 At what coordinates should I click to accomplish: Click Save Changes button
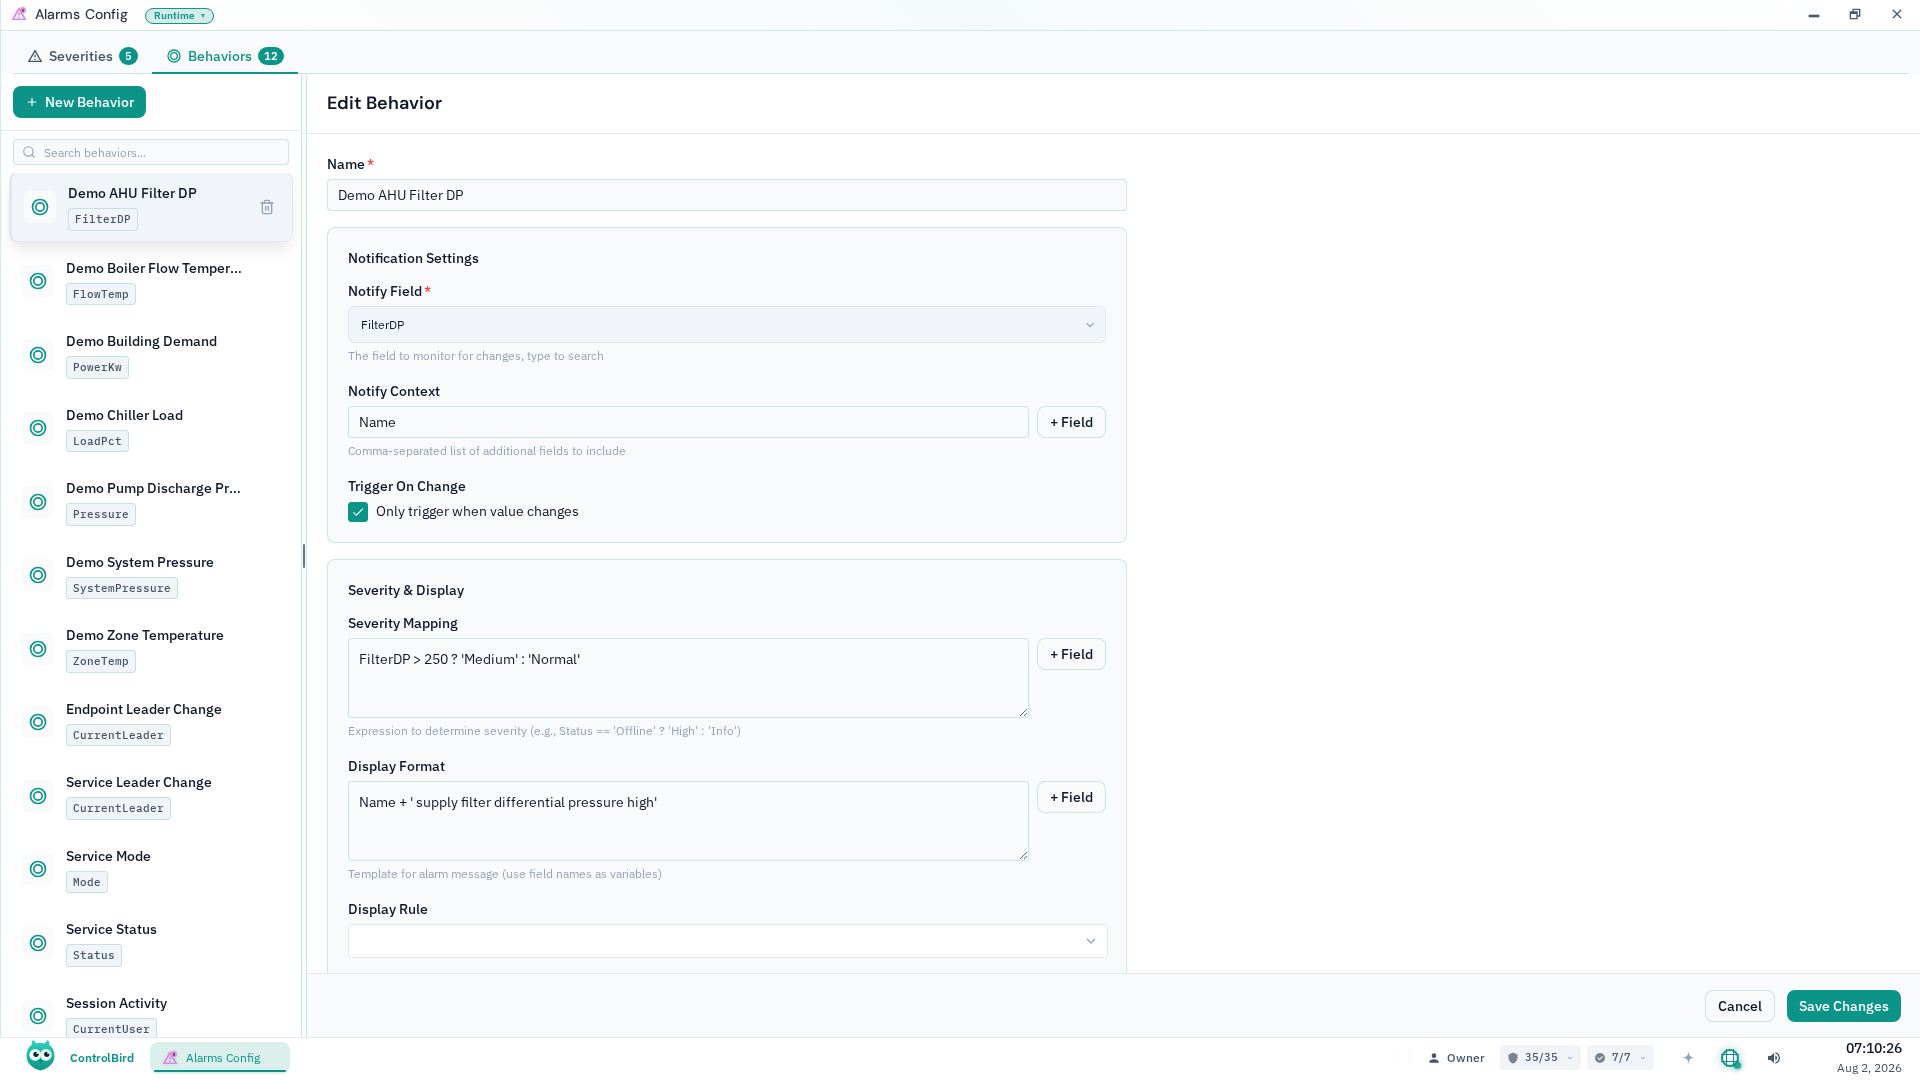(x=1844, y=1006)
